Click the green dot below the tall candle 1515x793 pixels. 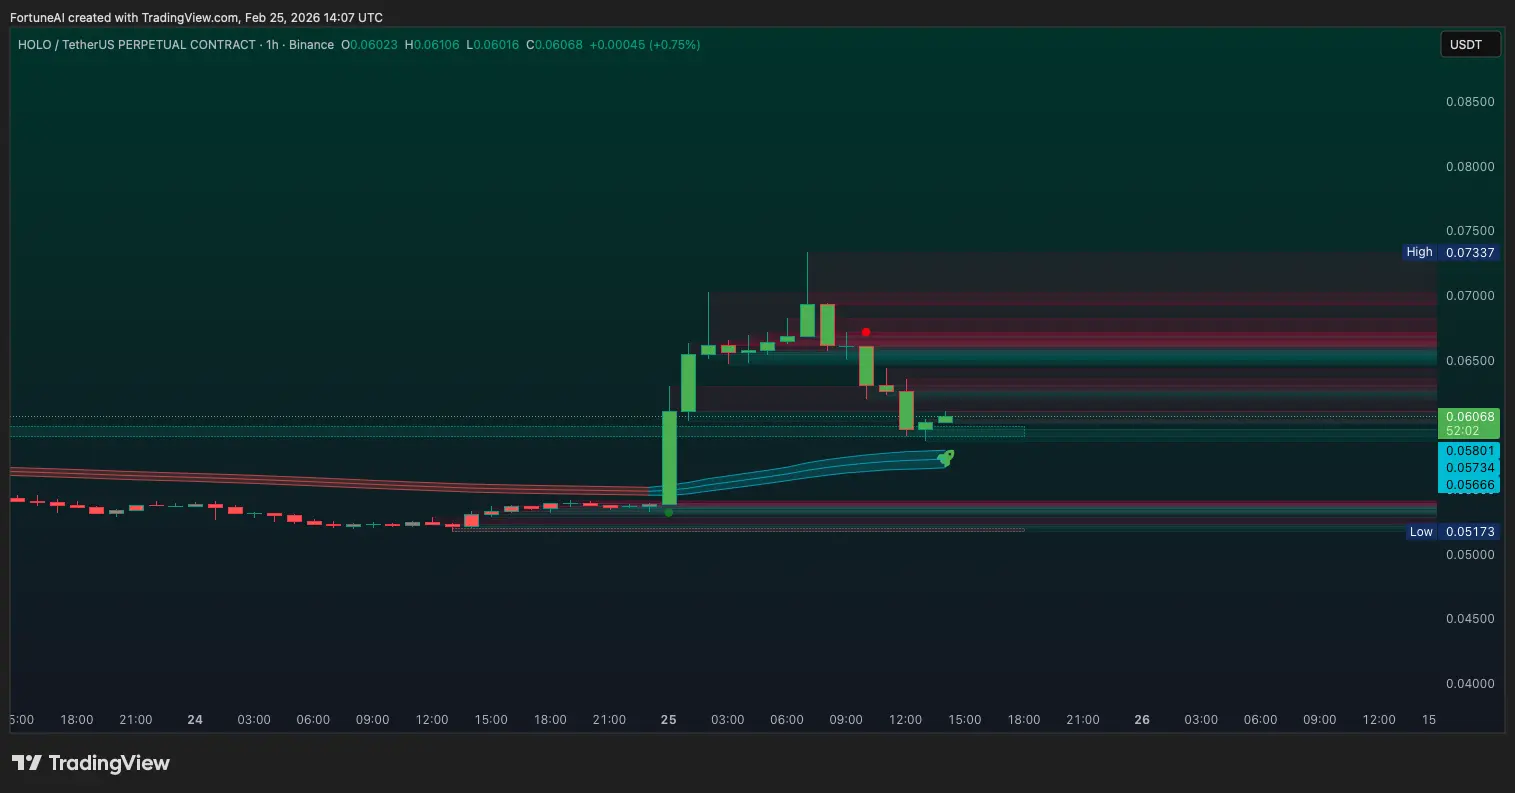point(669,512)
